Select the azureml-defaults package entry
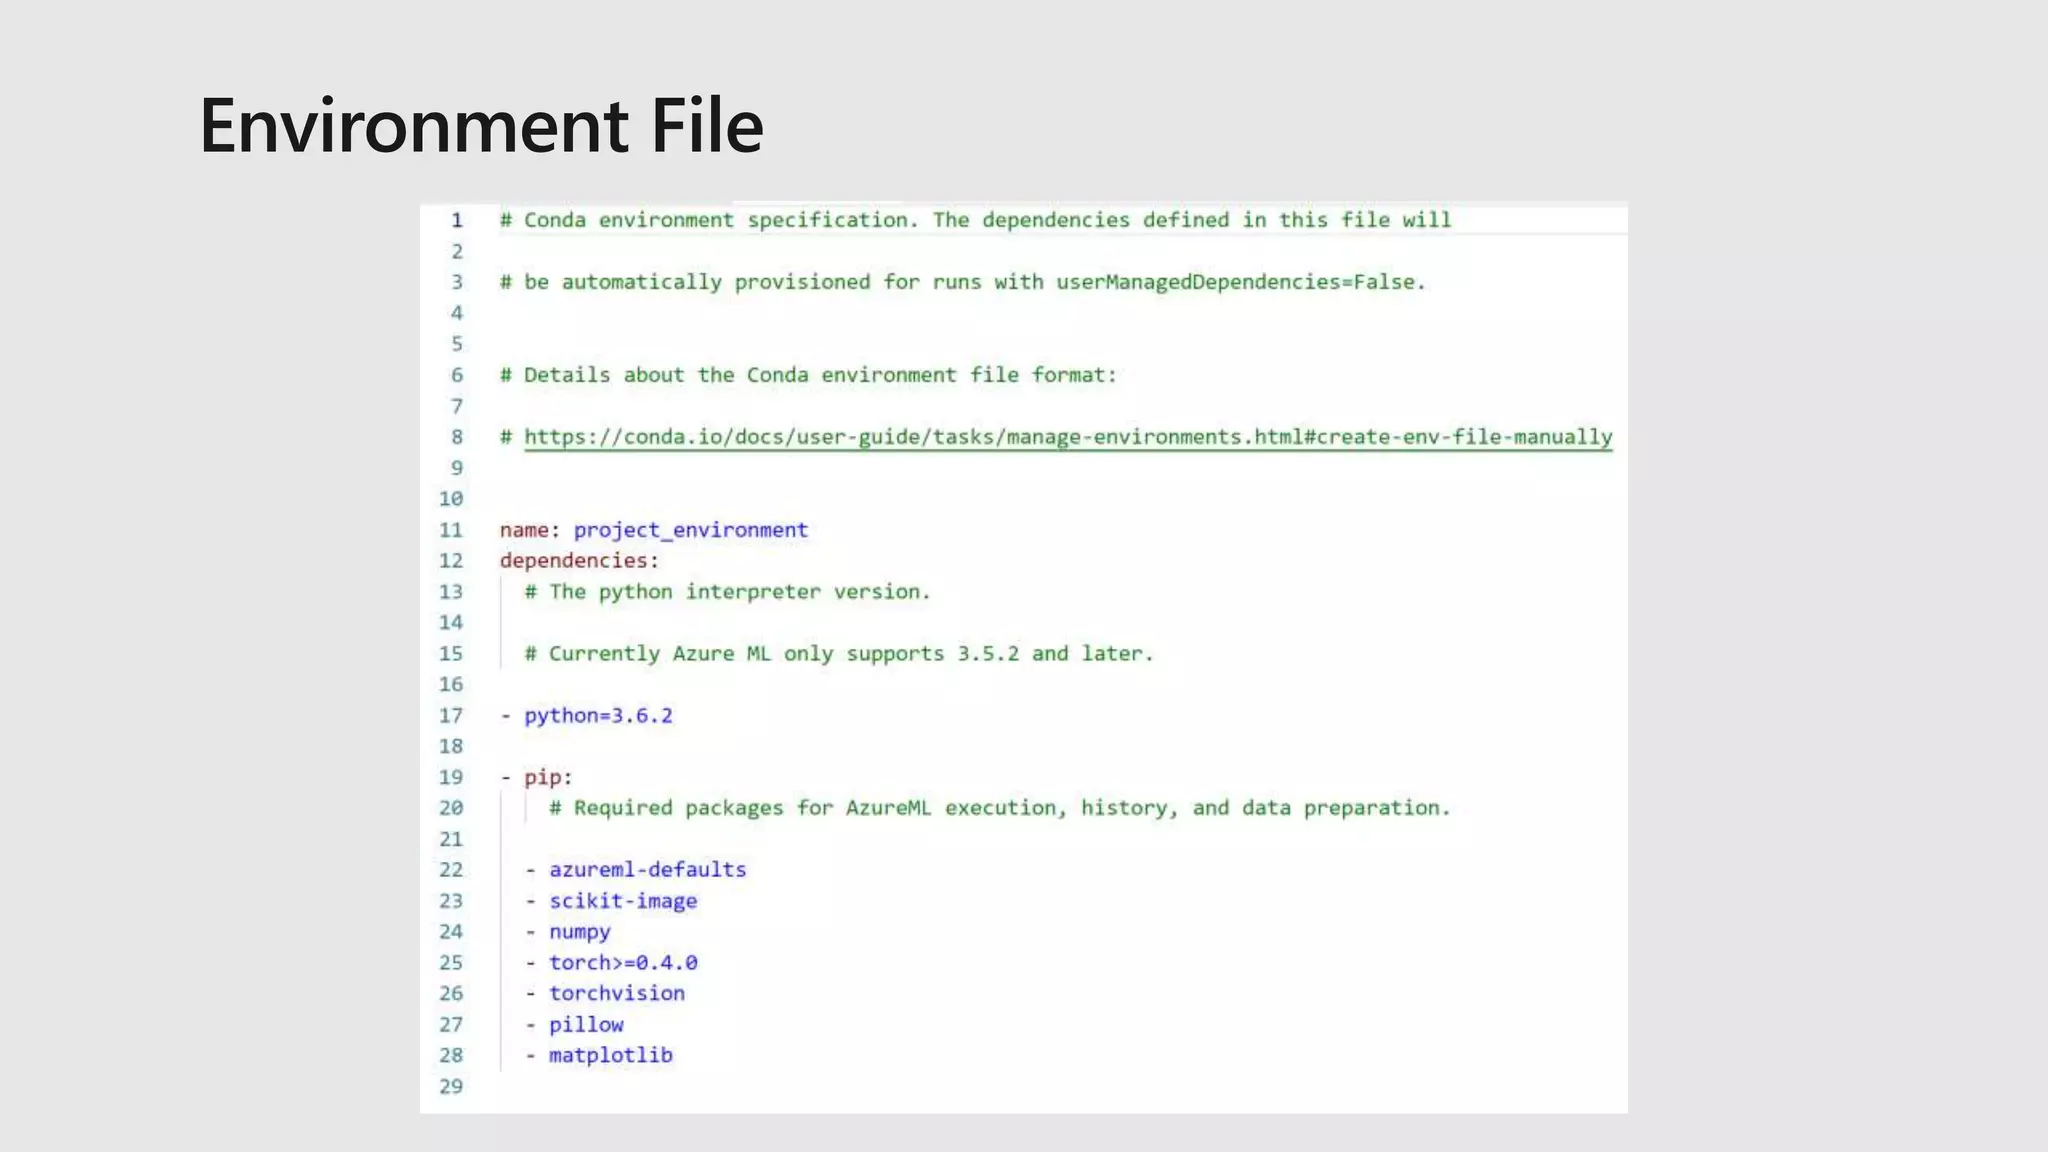 (647, 870)
